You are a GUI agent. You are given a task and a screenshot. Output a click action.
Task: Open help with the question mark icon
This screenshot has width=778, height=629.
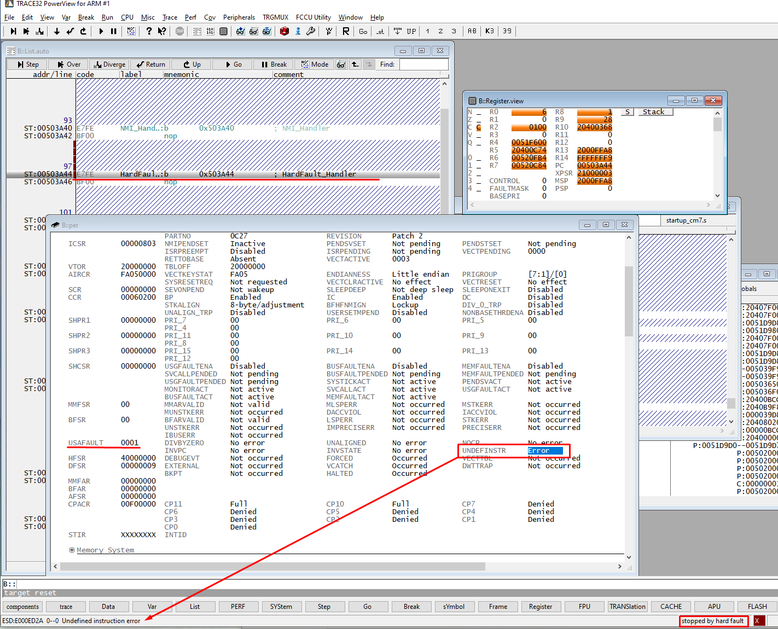pyautogui.click(x=148, y=31)
